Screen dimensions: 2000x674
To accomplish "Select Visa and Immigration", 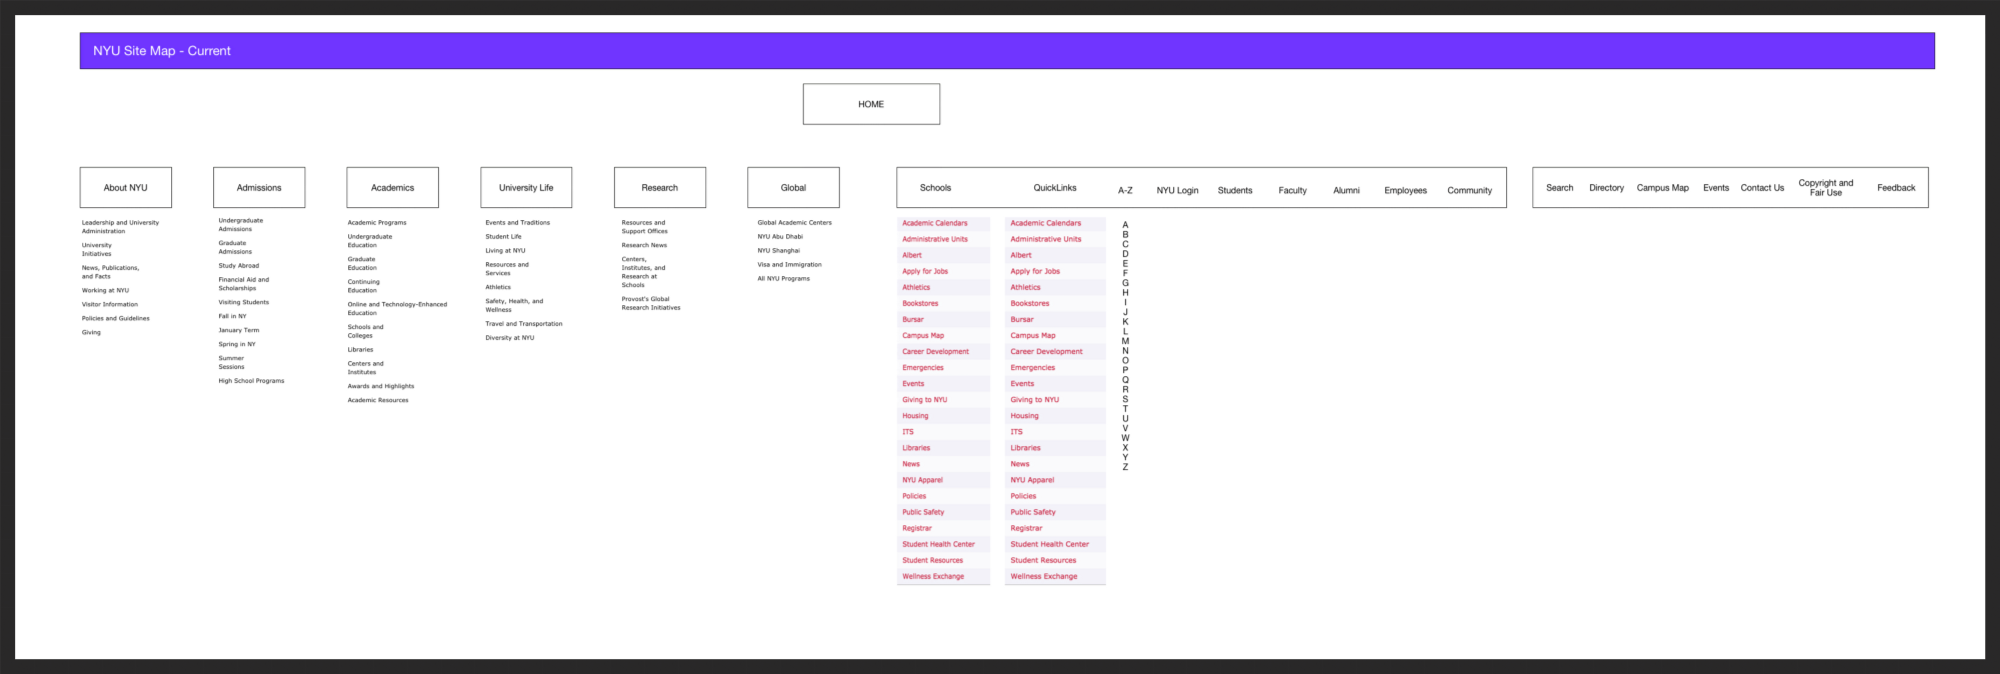I will [790, 265].
